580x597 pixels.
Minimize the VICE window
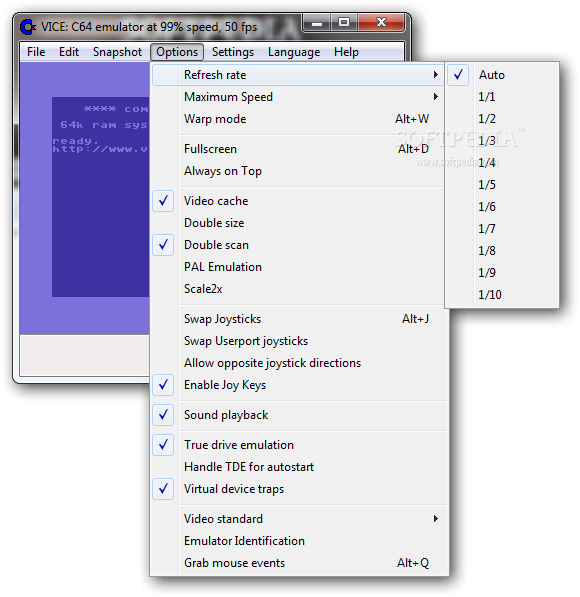317,23
